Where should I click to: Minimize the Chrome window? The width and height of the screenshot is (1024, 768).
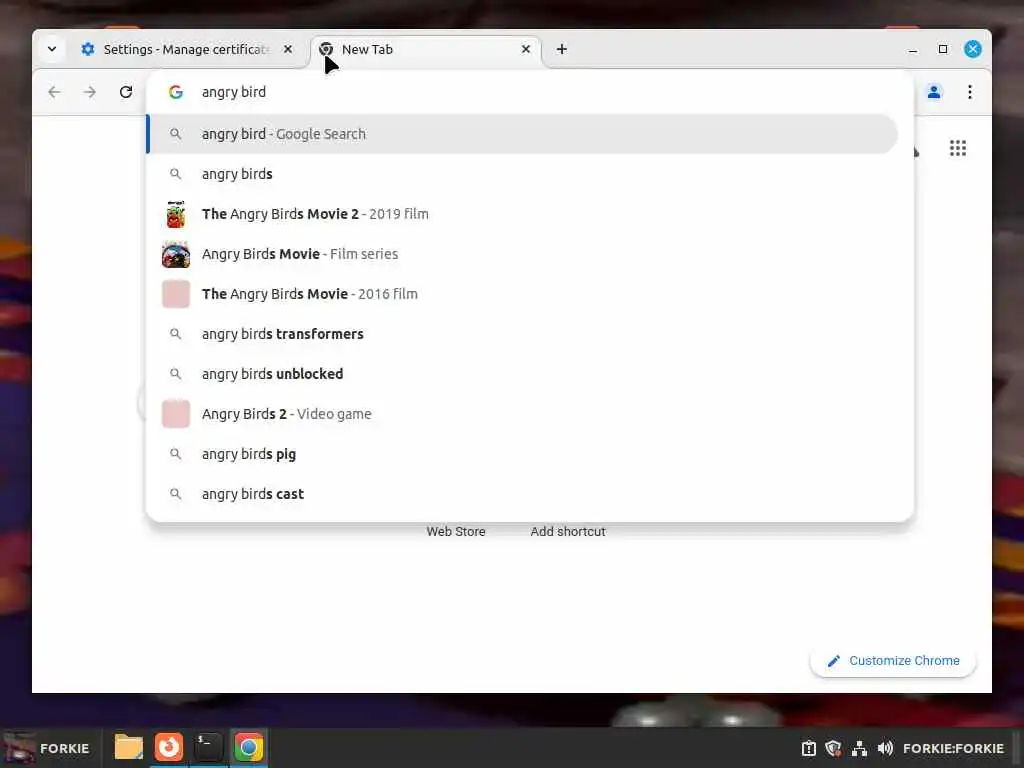click(x=913, y=50)
